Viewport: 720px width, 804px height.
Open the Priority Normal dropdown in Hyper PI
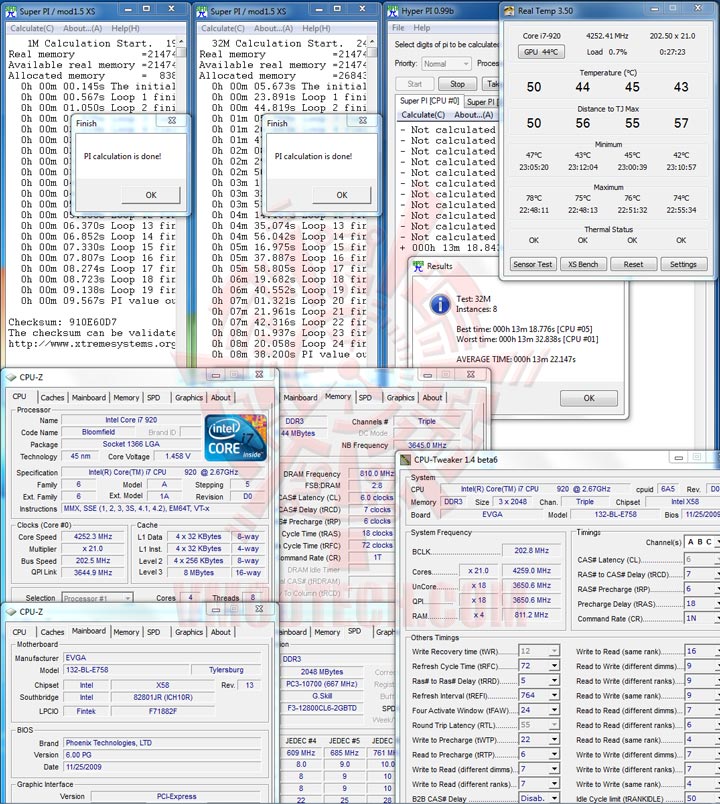(x=446, y=64)
